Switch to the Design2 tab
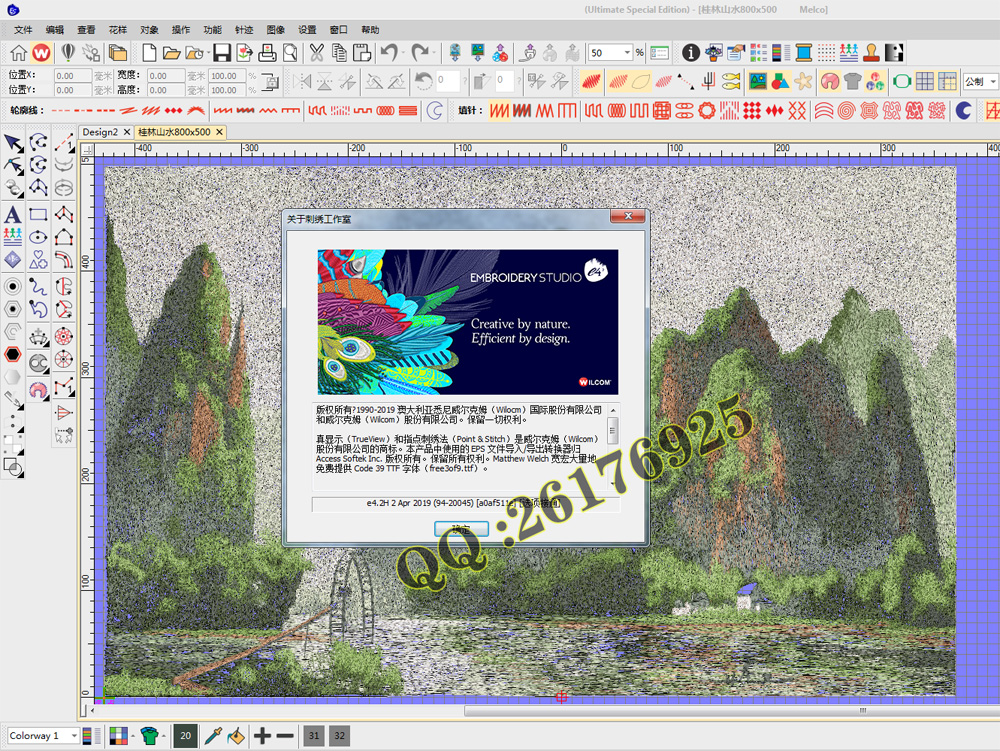This screenshot has height=751, width=1000. pos(100,132)
